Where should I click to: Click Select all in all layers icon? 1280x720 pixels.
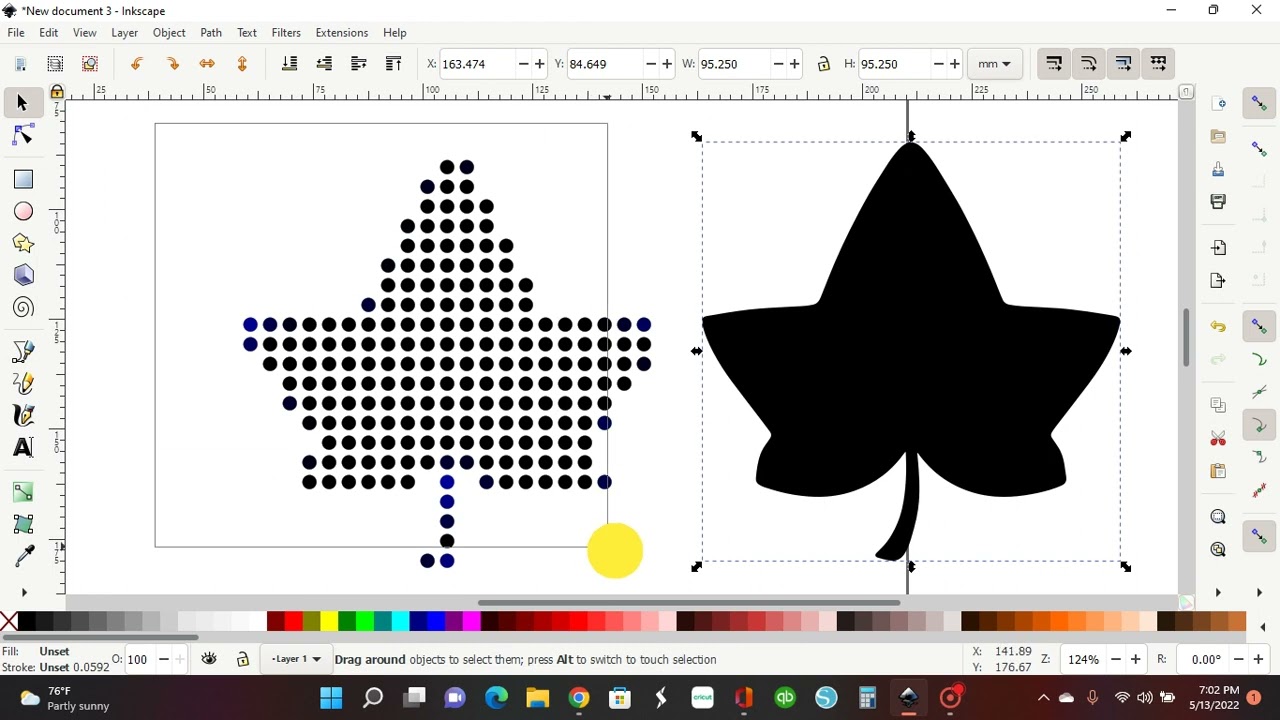tap(55, 64)
